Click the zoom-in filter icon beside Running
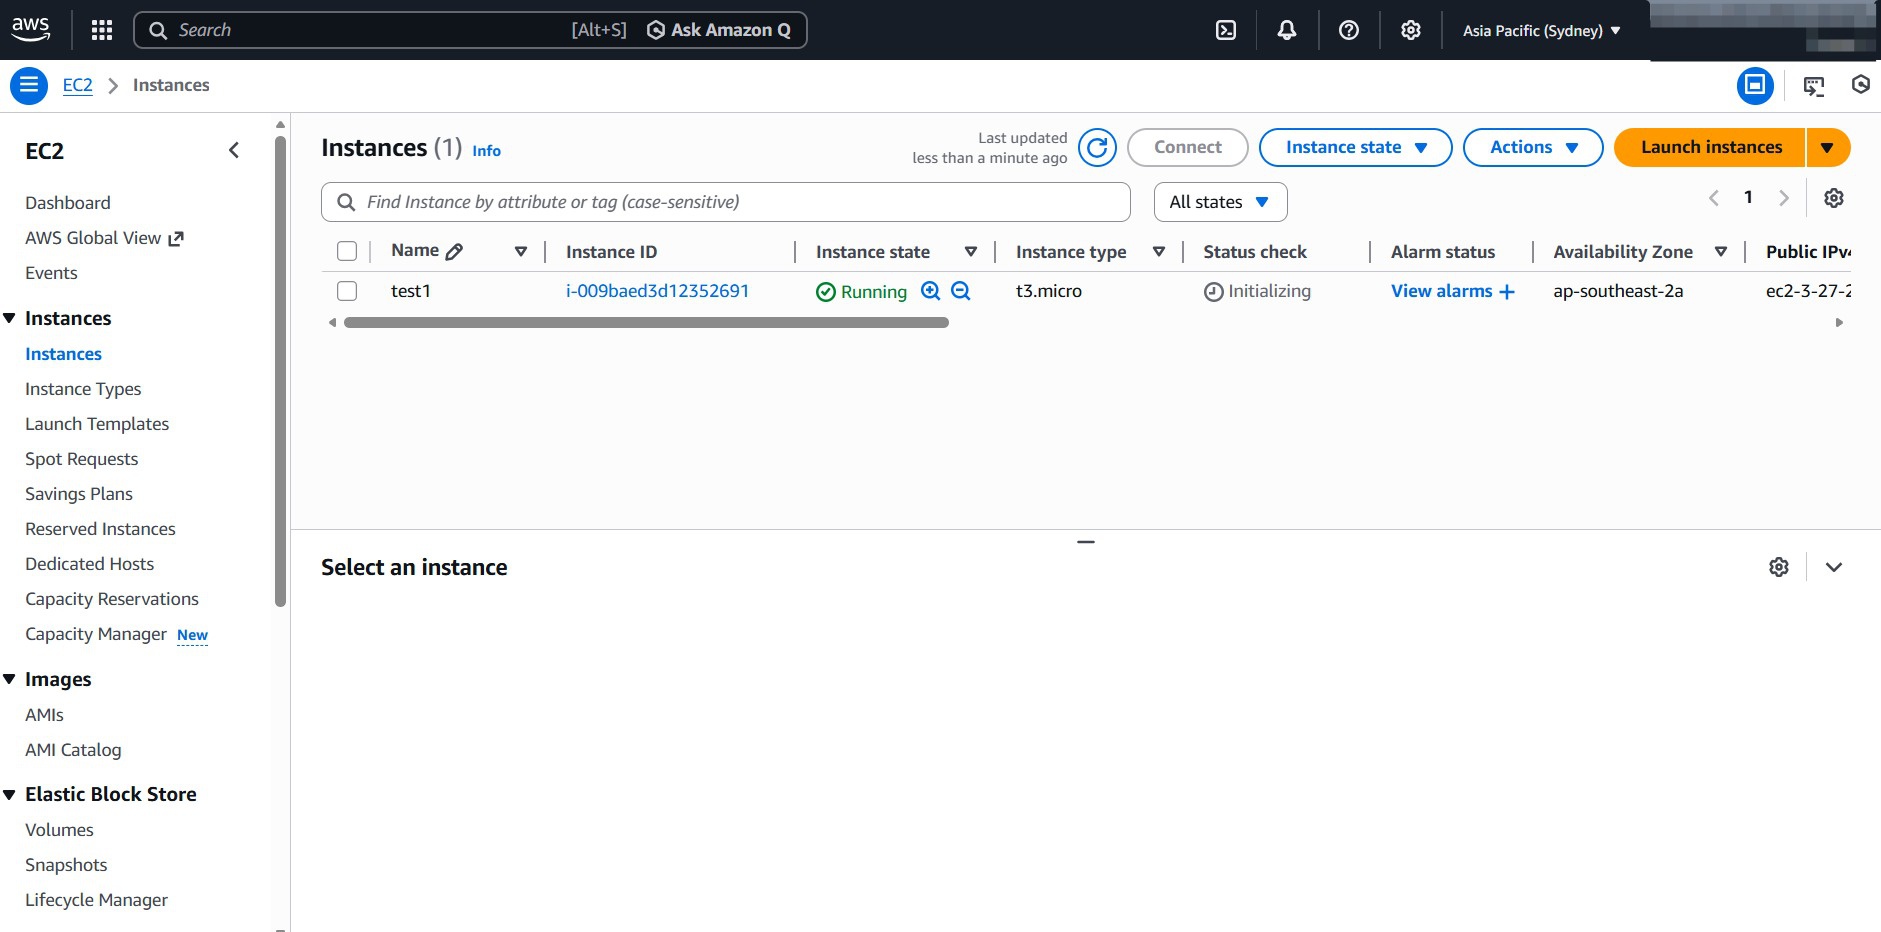Image resolution: width=1881 pixels, height=932 pixels. tap(930, 291)
